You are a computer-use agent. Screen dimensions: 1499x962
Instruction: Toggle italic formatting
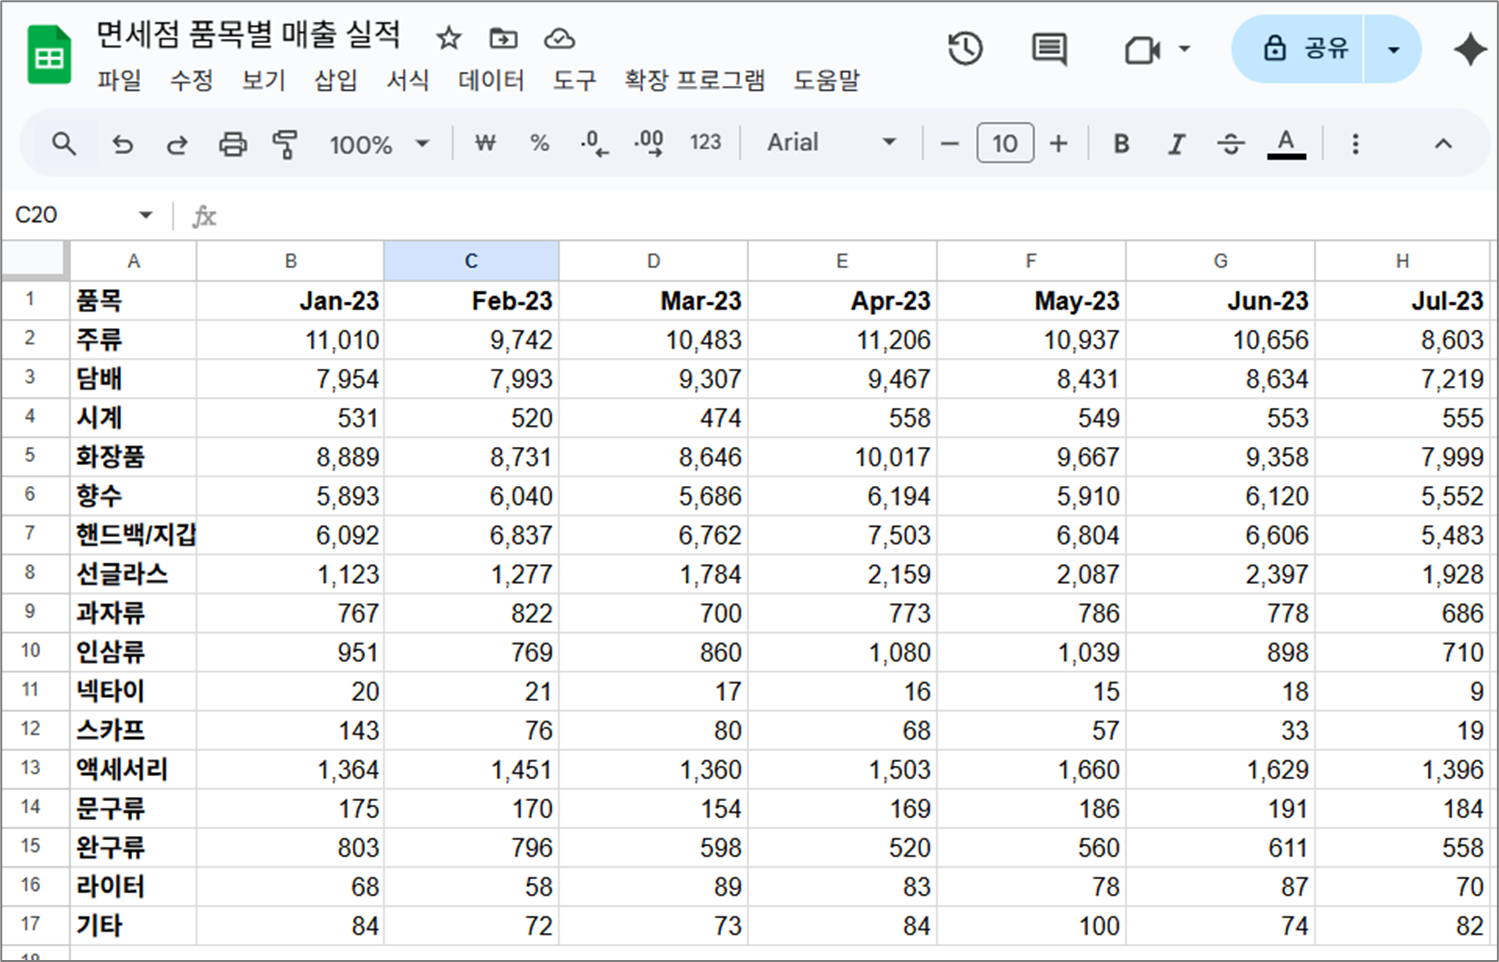click(1177, 144)
